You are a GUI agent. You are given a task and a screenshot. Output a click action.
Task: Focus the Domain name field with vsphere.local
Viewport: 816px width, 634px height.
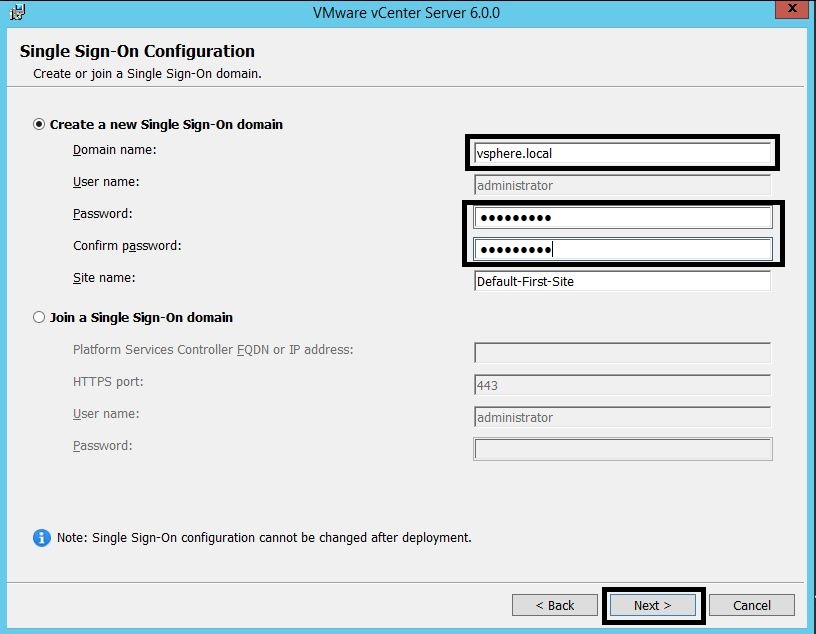point(621,154)
